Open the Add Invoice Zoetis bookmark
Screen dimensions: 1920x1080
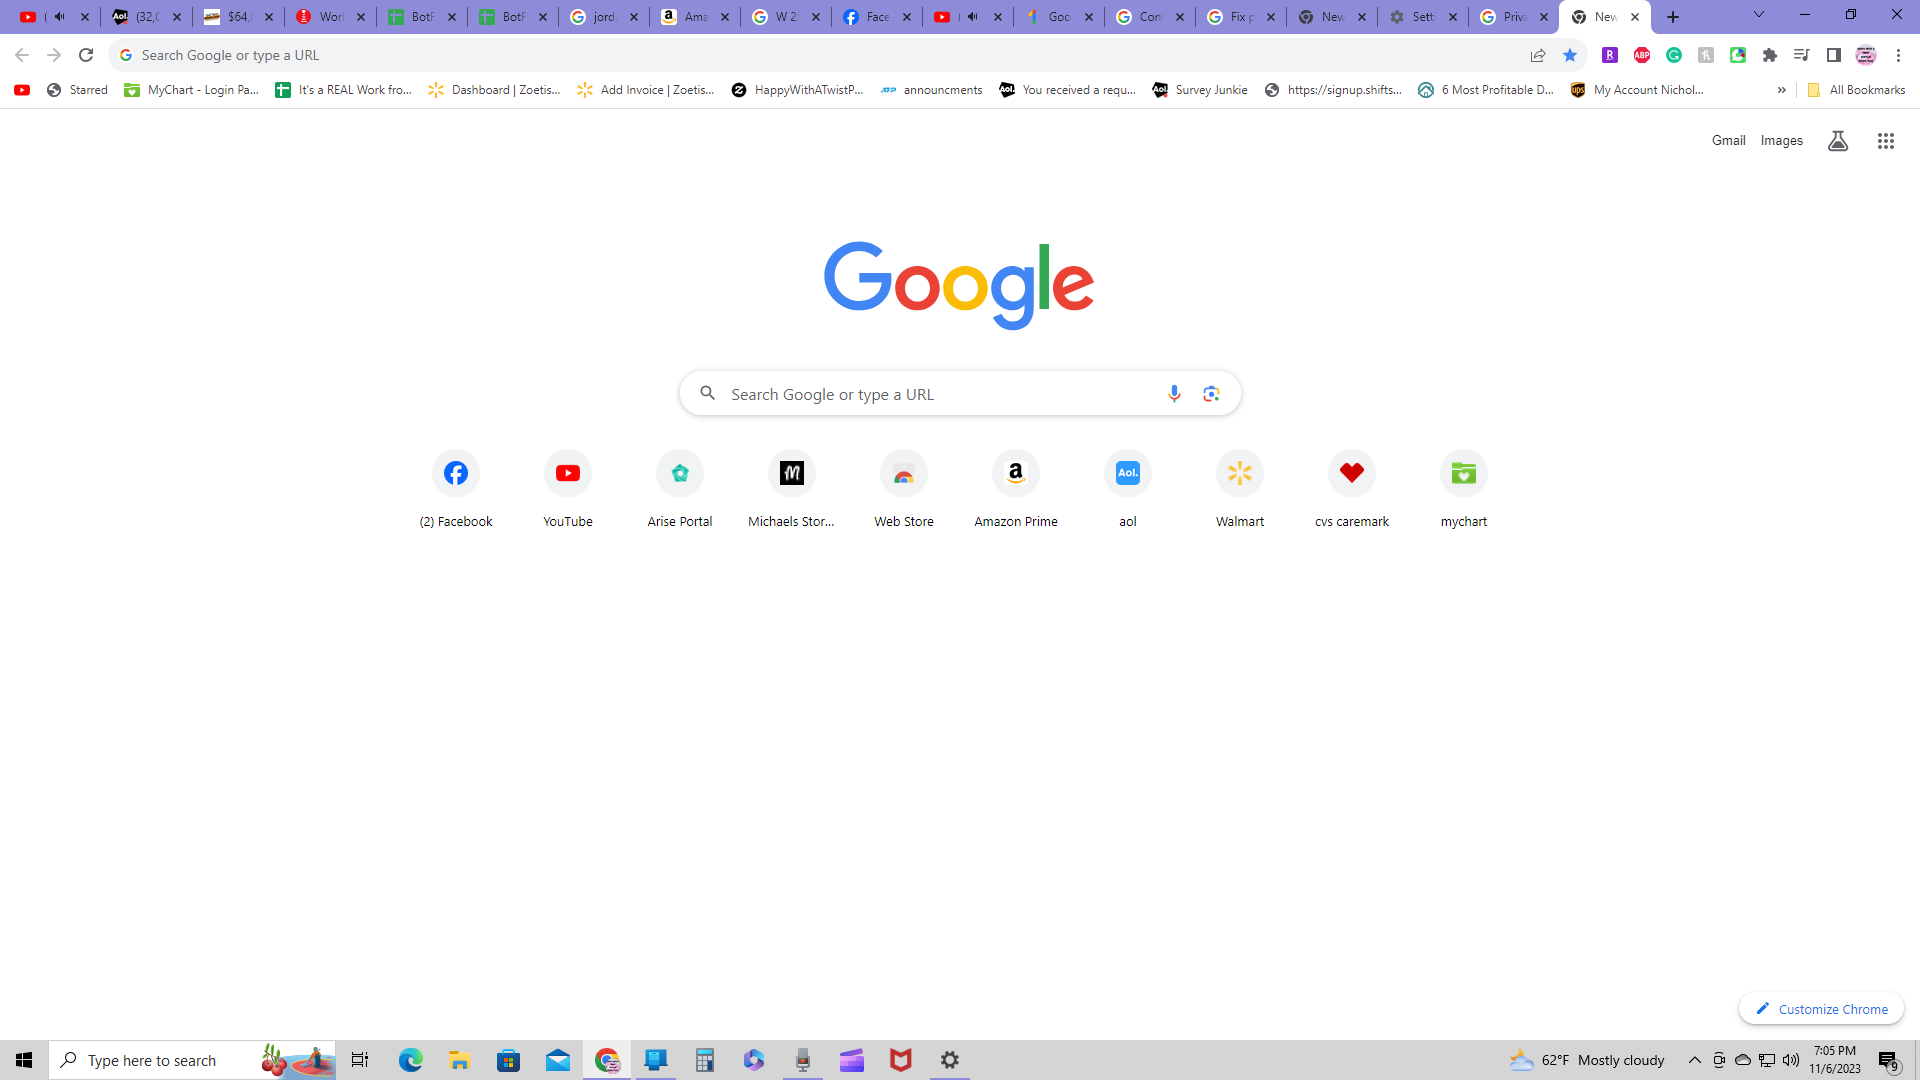tap(646, 90)
